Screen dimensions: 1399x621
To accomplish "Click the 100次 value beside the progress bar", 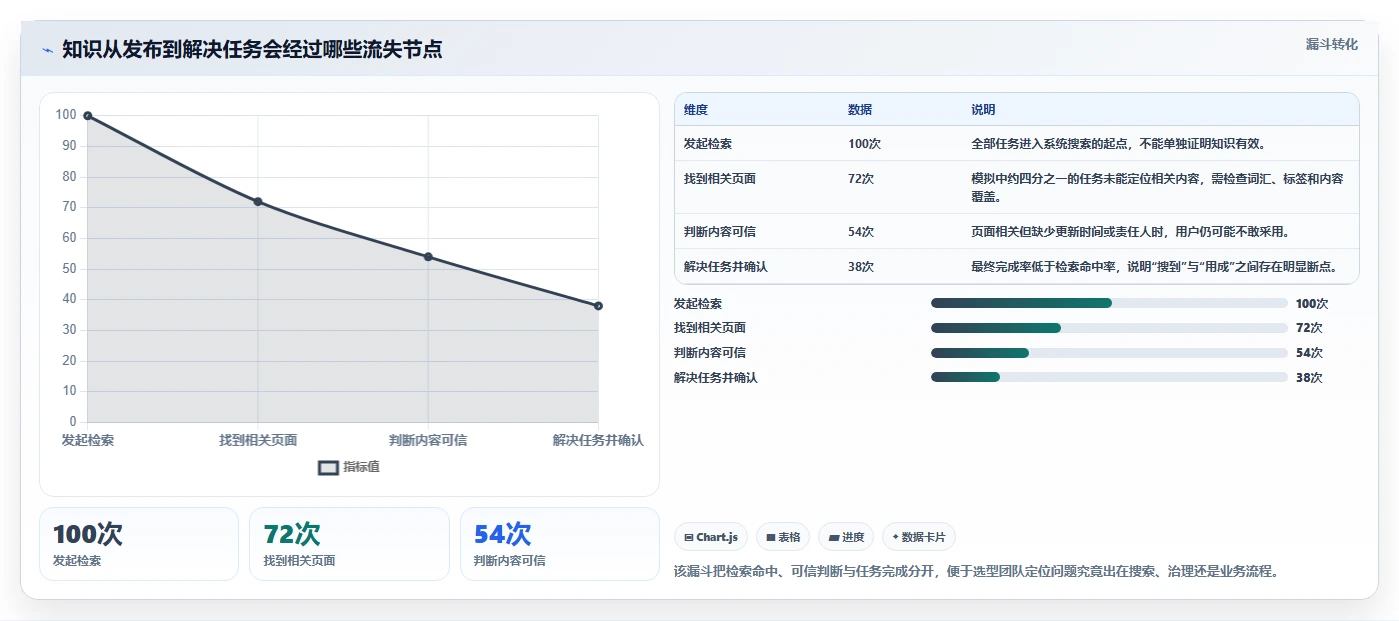I will point(1312,304).
